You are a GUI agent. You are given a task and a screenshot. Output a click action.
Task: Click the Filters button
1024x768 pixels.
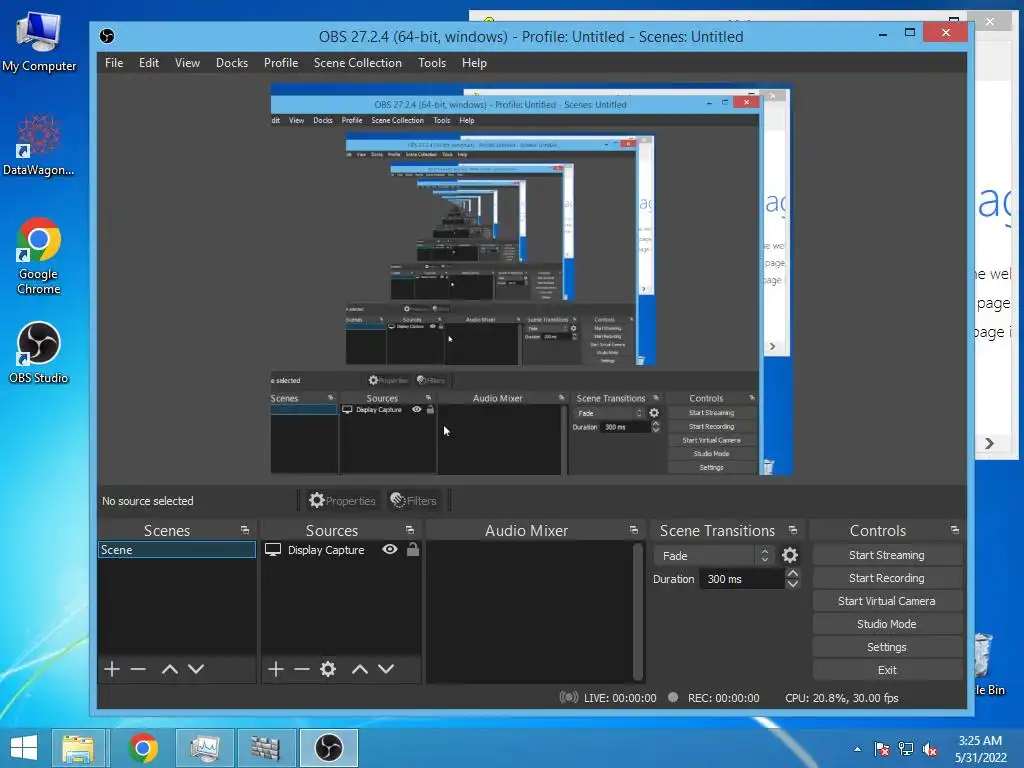click(413, 501)
